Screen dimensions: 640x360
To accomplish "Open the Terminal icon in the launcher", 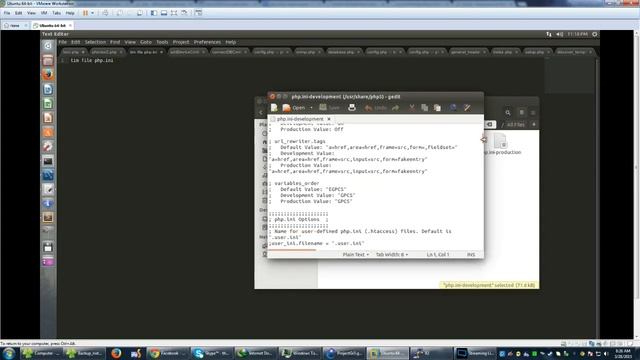I will click(x=48, y=160).
